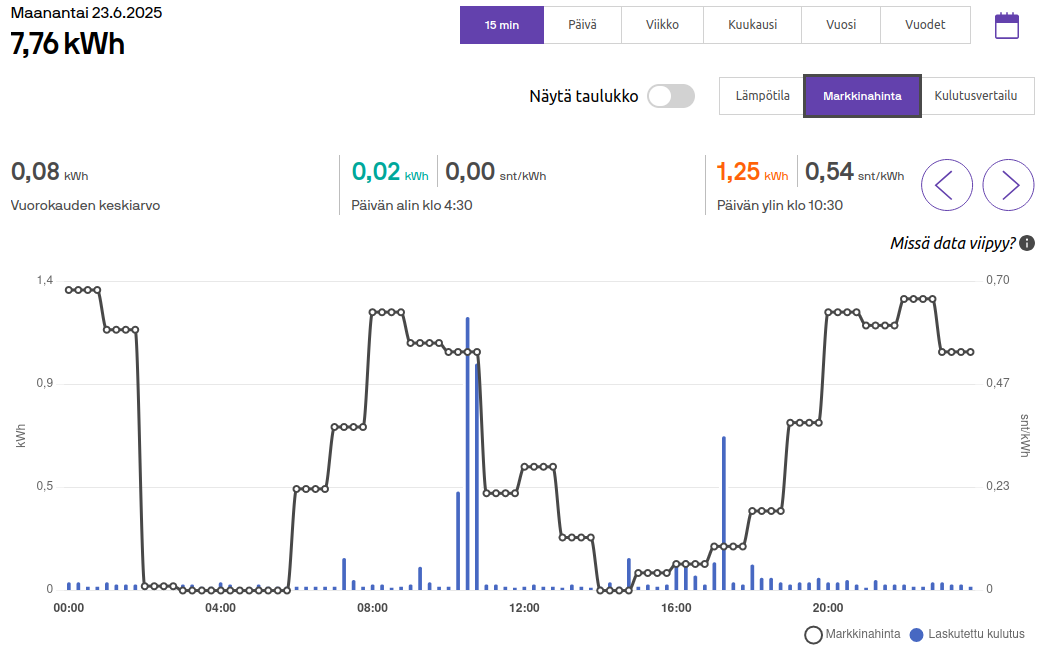Click the tallest consumption bar near 10:30
1049x656 pixels.
pyautogui.click(x=467, y=450)
